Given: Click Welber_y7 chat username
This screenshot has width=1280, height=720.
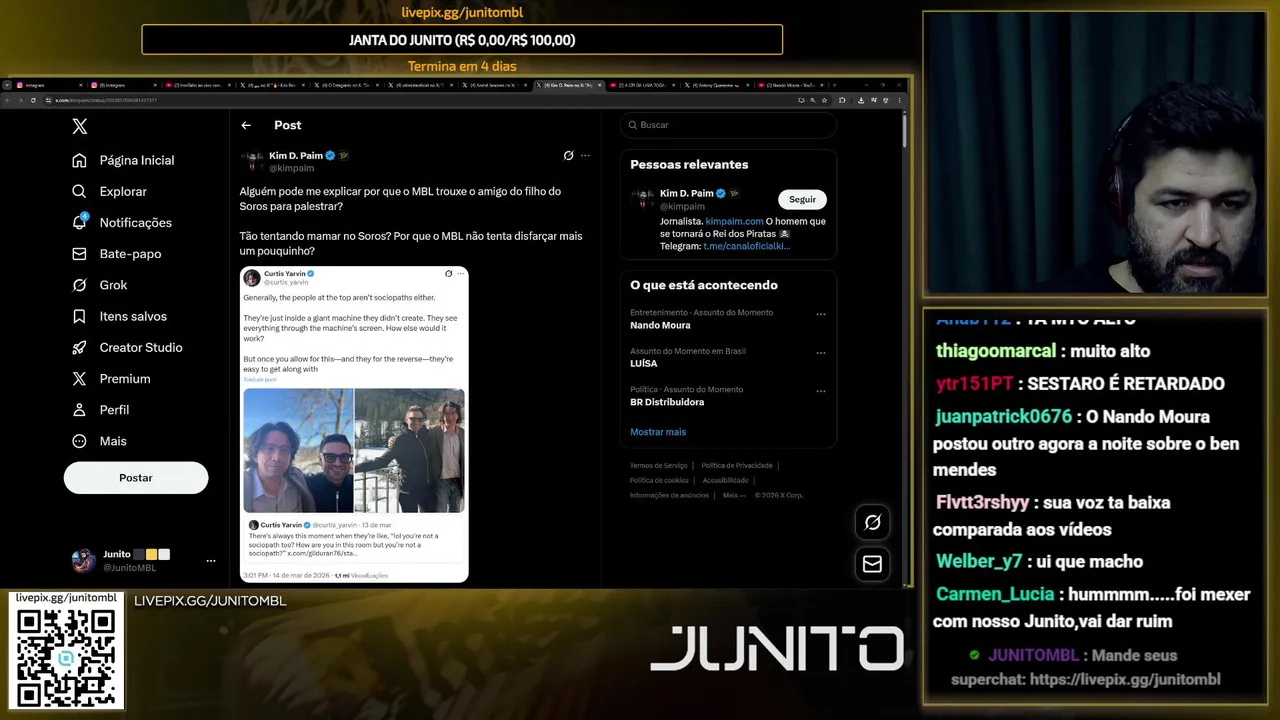Looking at the screenshot, I should click(979, 561).
